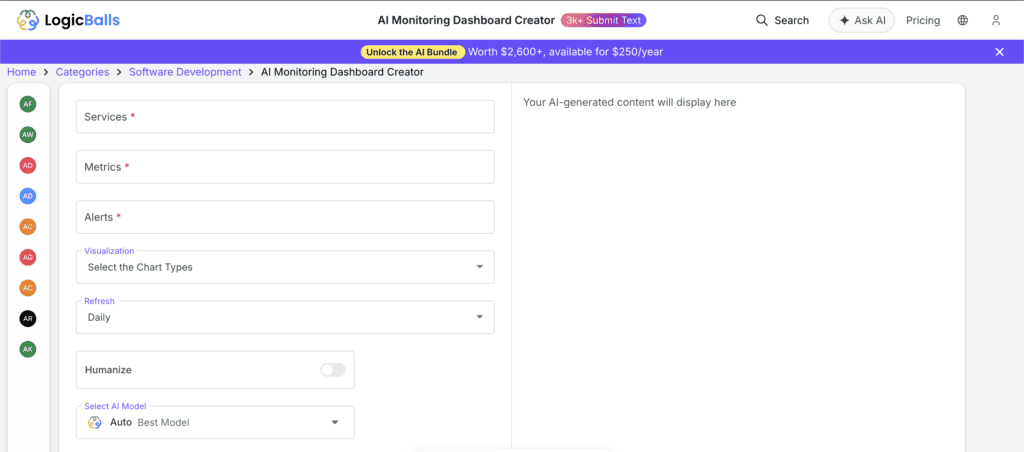Select the blue AD sidebar avatar
Viewport: 1024px width, 452px height.
28,196
